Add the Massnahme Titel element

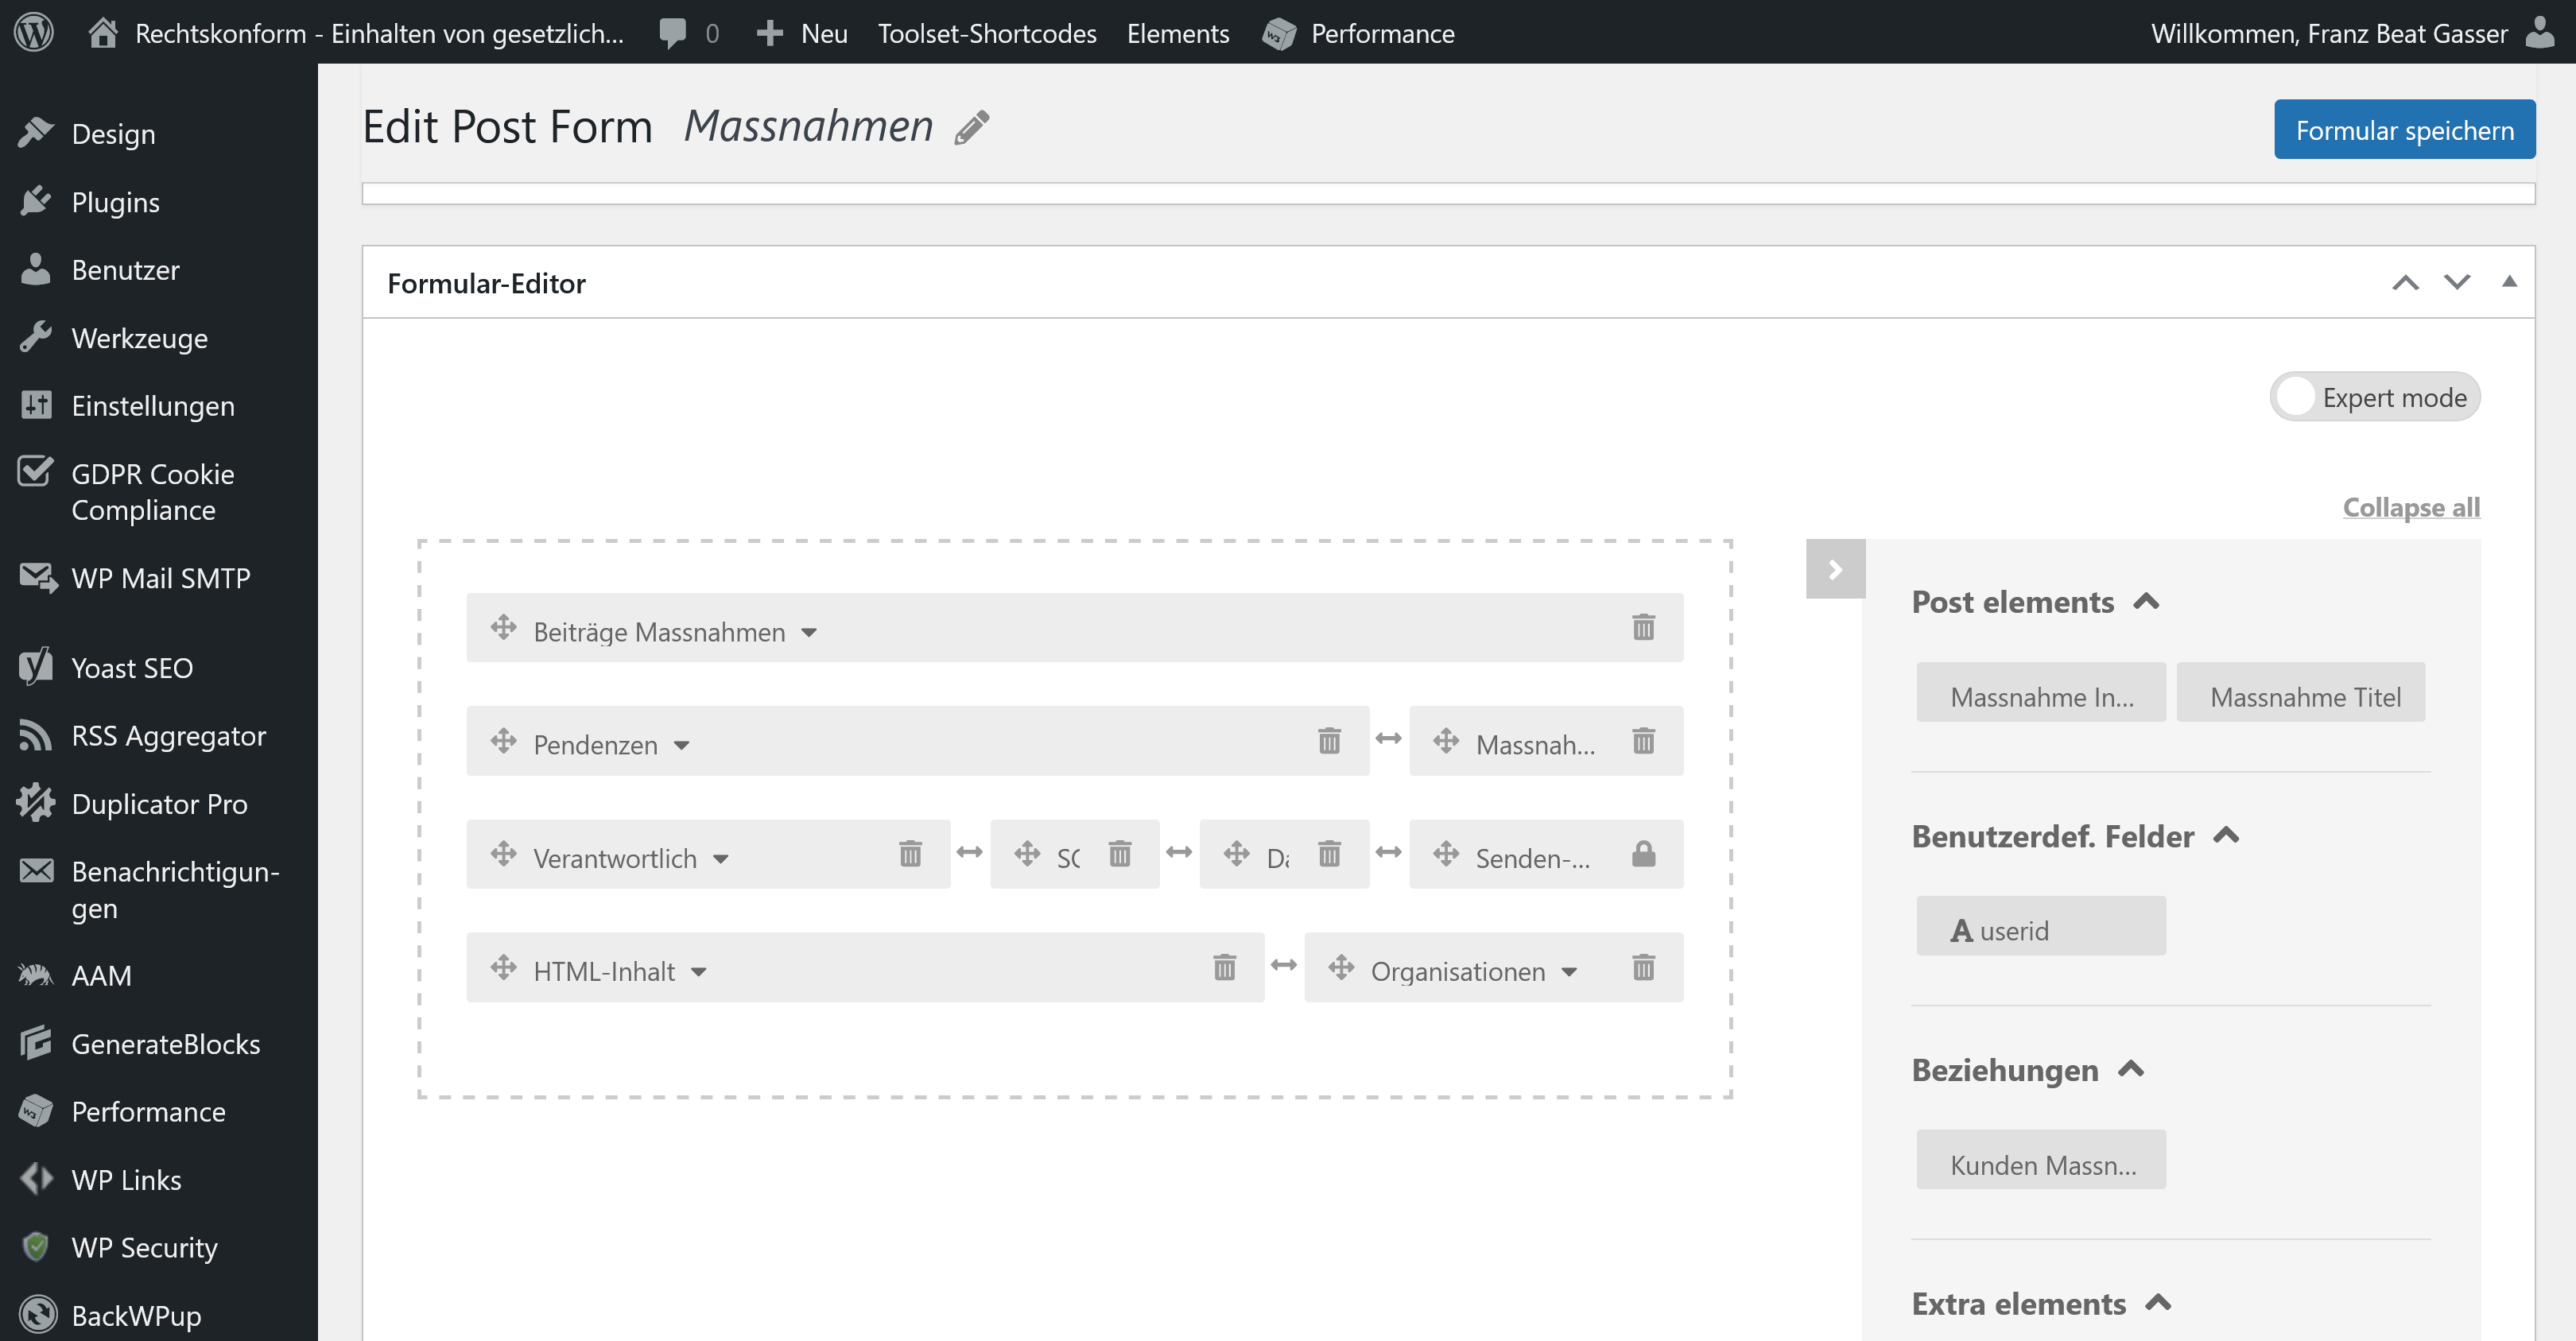[x=2300, y=692]
